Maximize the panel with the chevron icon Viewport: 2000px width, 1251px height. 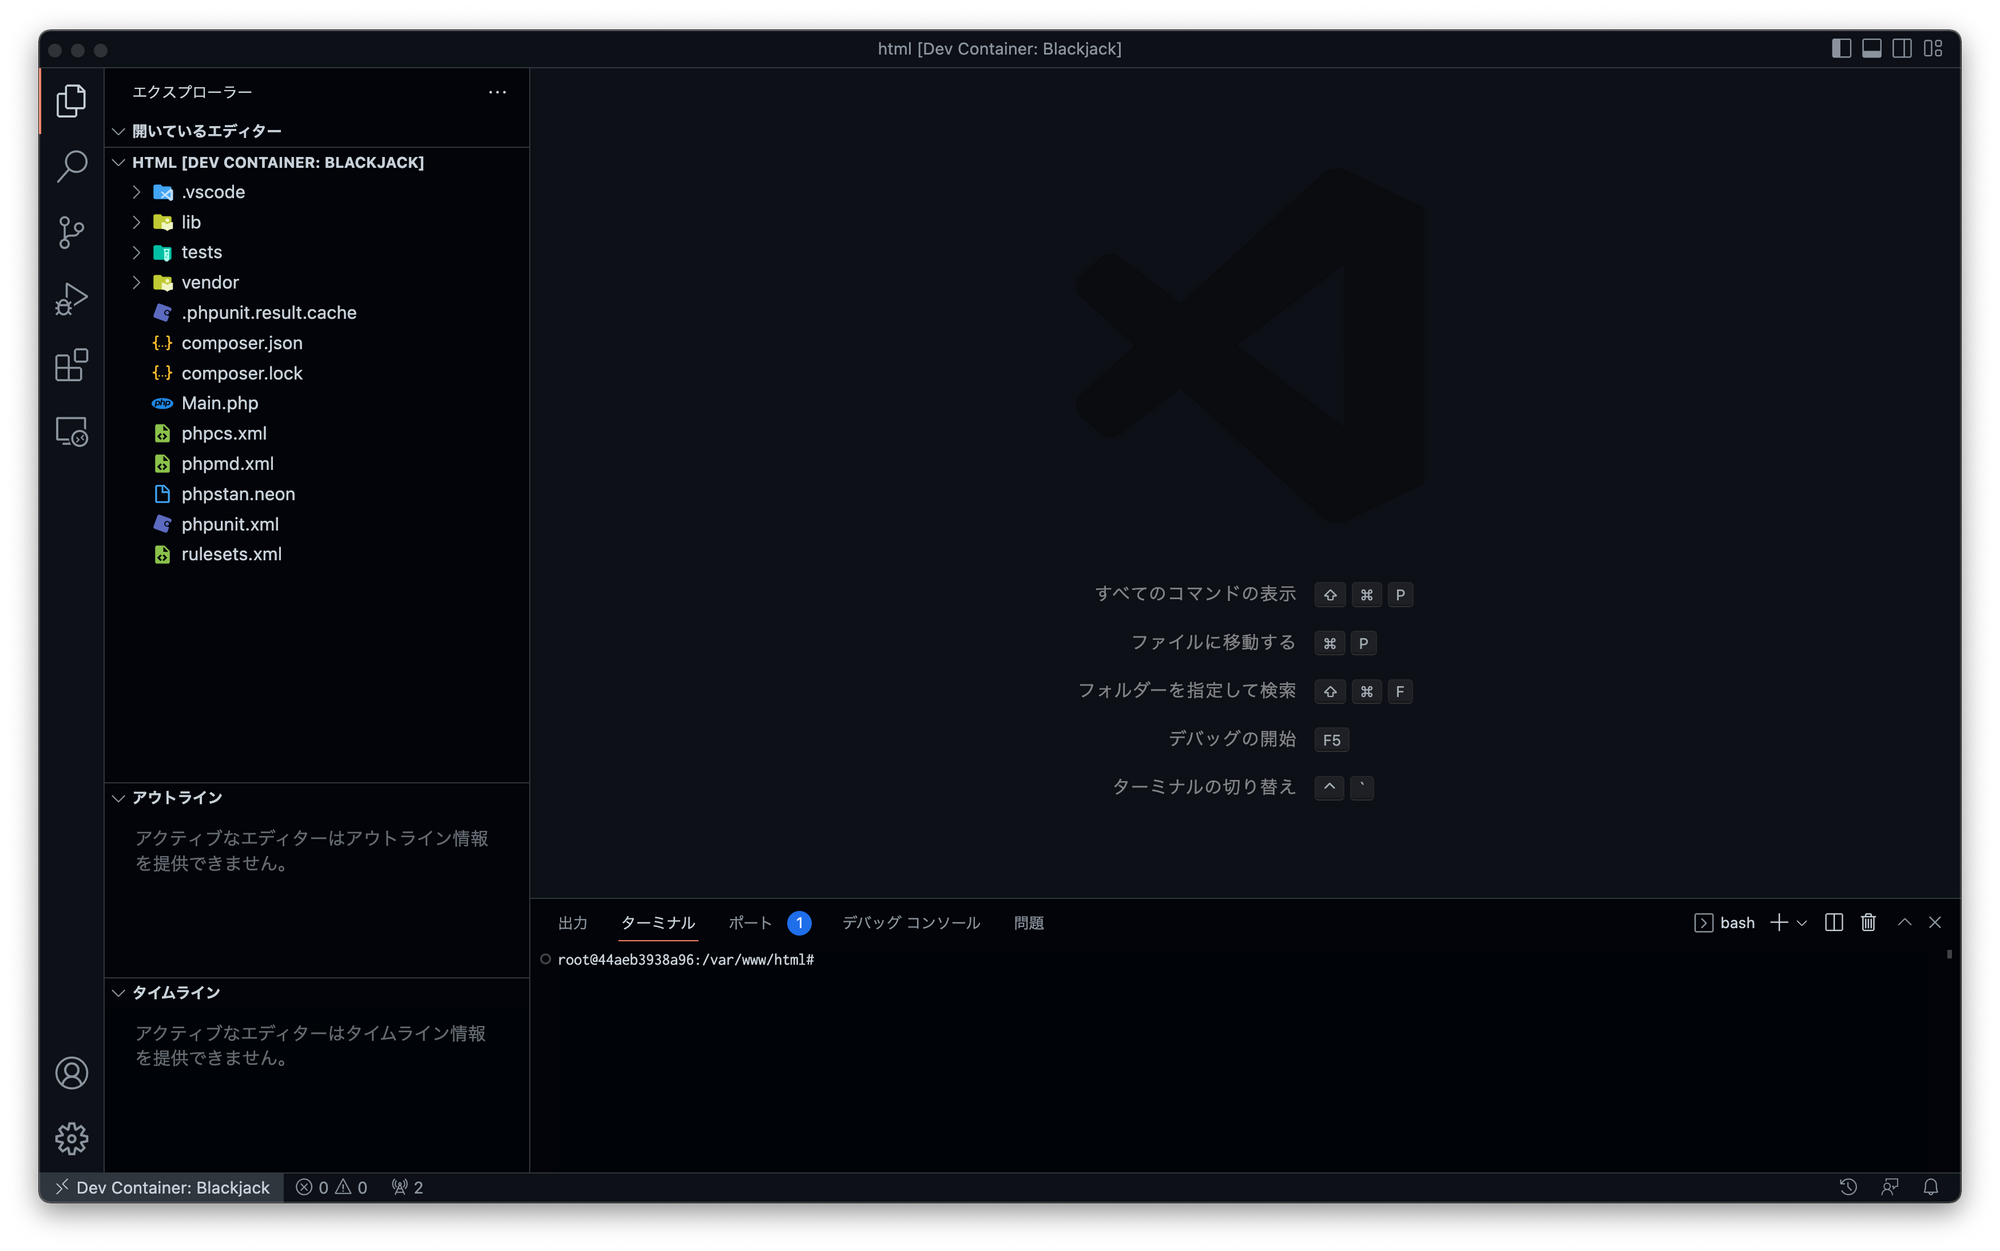point(1903,922)
